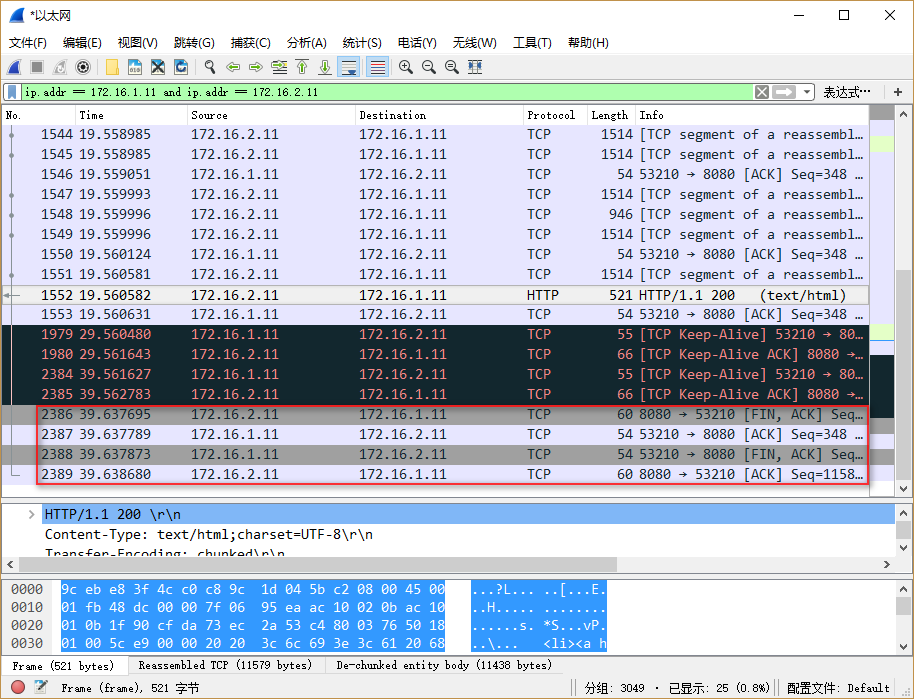914x699 pixels.
Task: Open the 文件(F) menu
Action: 28,43
